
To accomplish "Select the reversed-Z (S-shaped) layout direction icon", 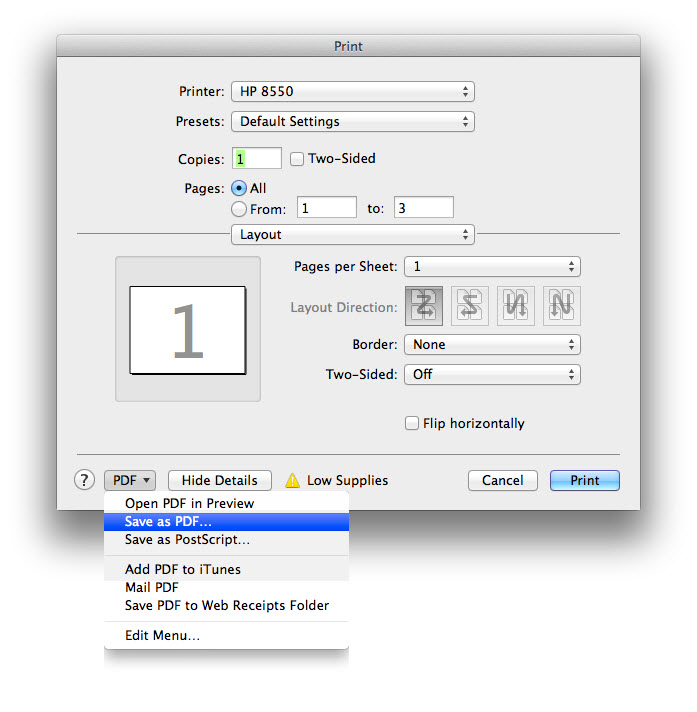I will tap(469, 307).
